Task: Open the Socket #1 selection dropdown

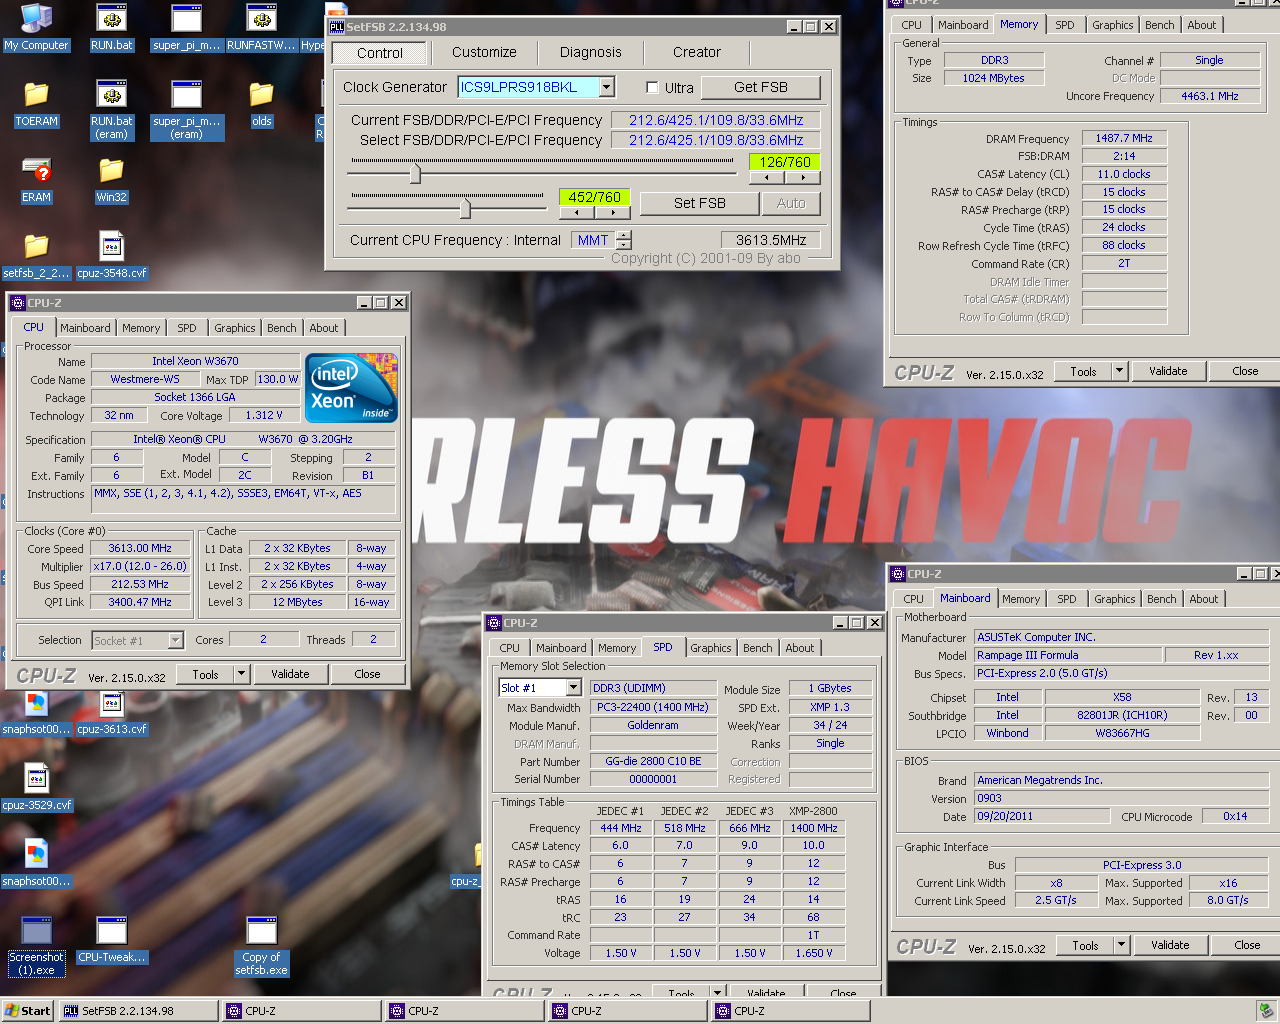Action: click(x=176, y=640)
